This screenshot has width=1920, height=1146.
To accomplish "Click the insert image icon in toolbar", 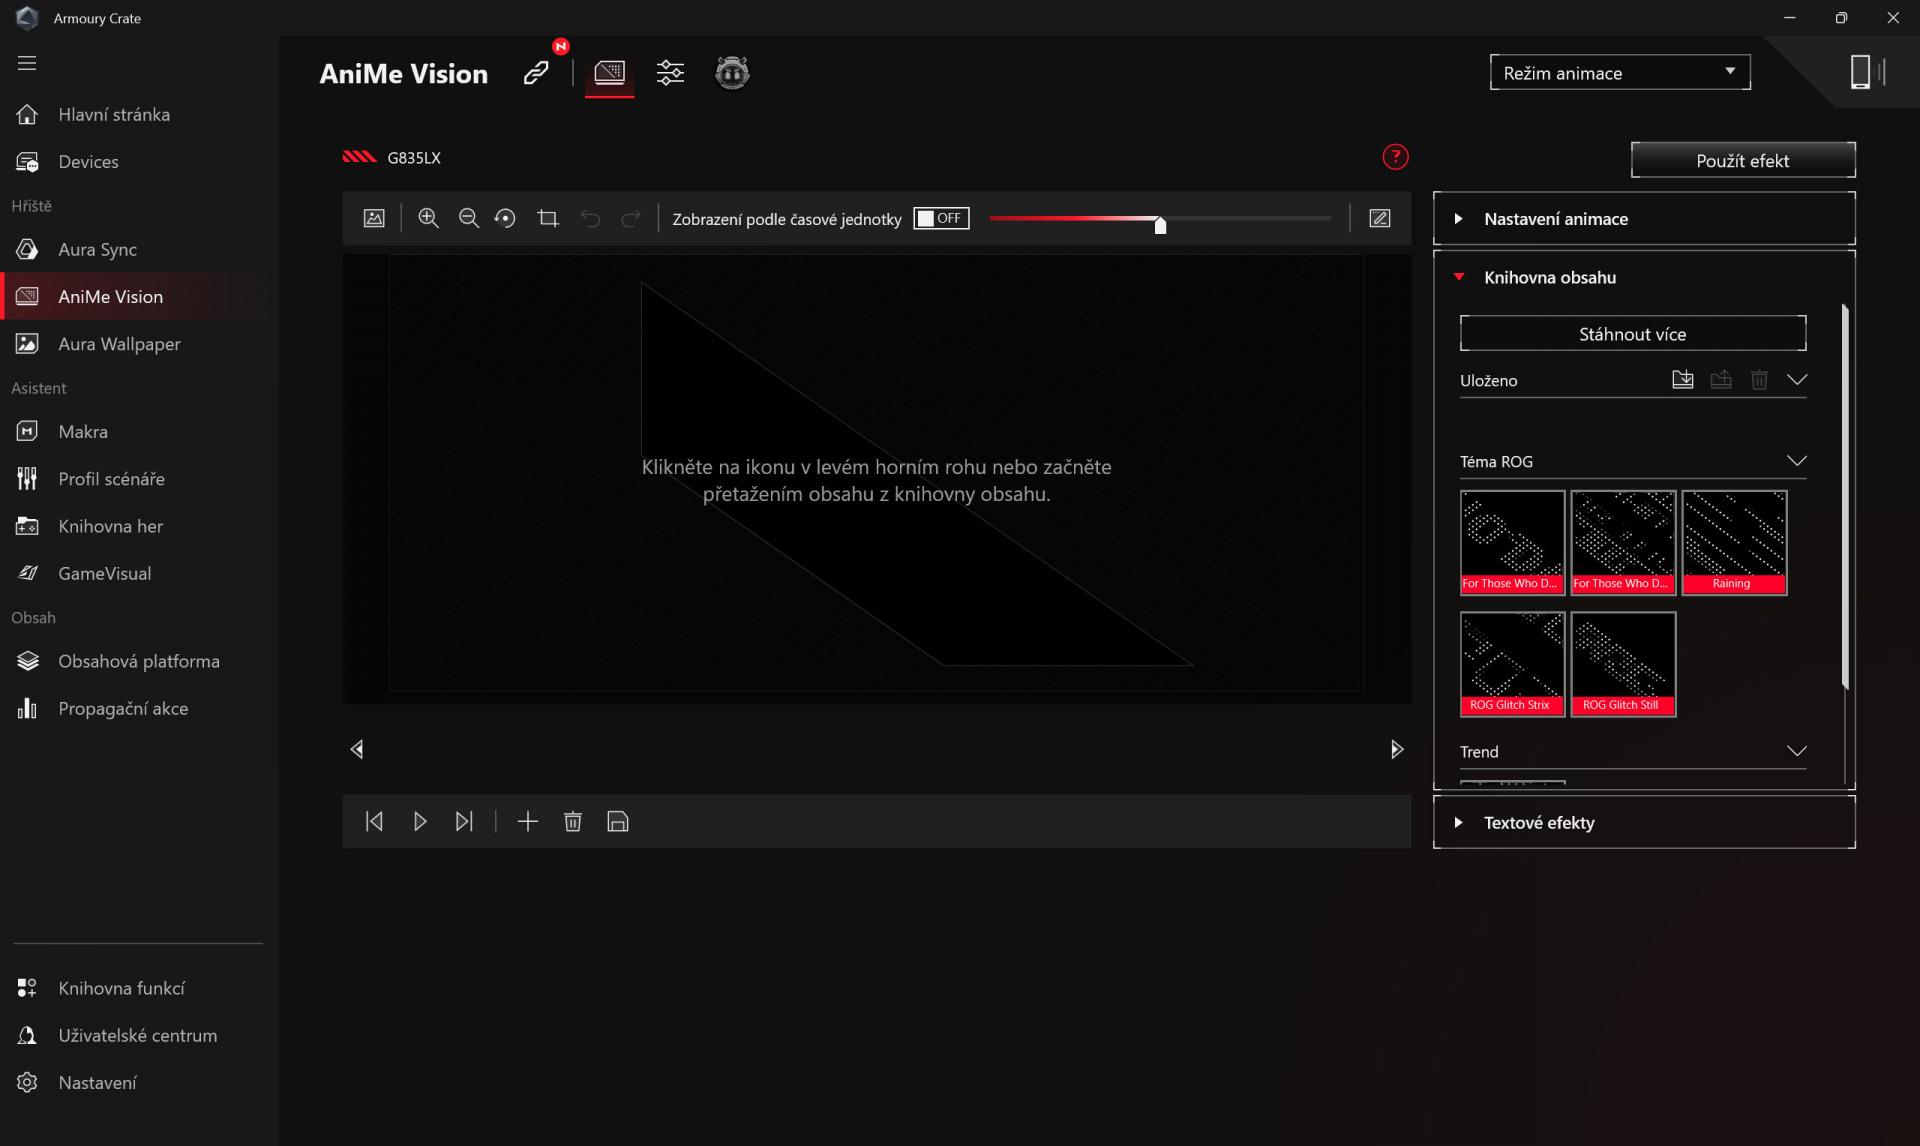I will click(x=374, y=218).
